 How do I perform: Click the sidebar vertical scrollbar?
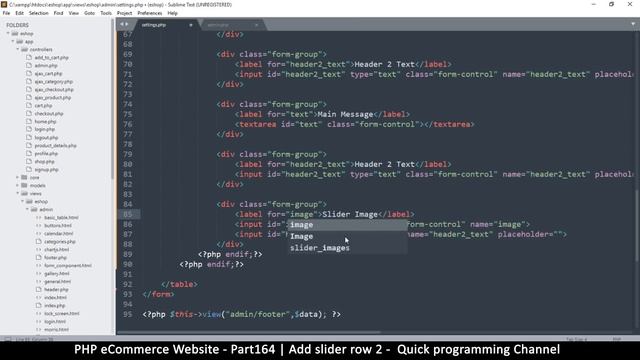(113, 98)
